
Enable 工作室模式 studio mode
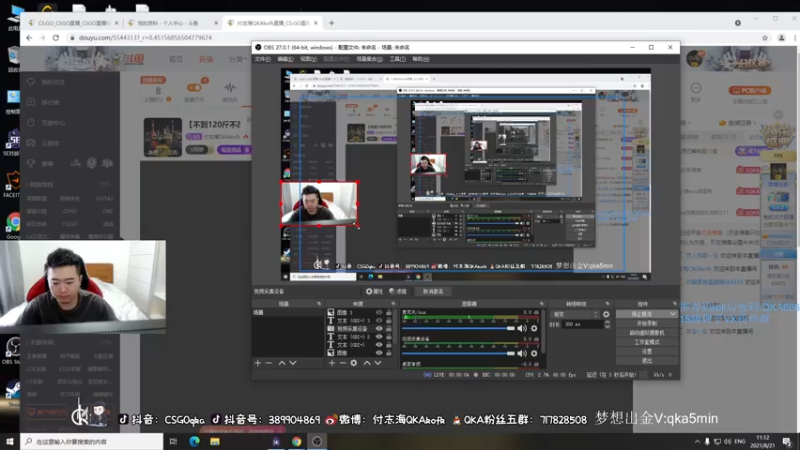tap(646, 342)
